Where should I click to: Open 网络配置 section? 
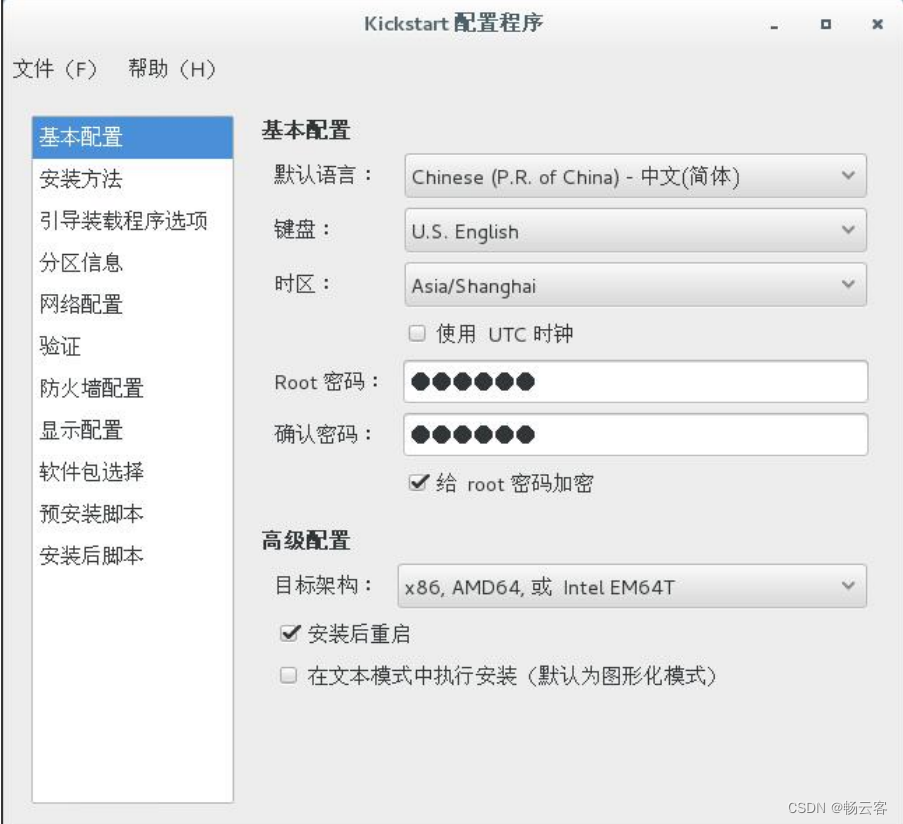click(132, 305)
